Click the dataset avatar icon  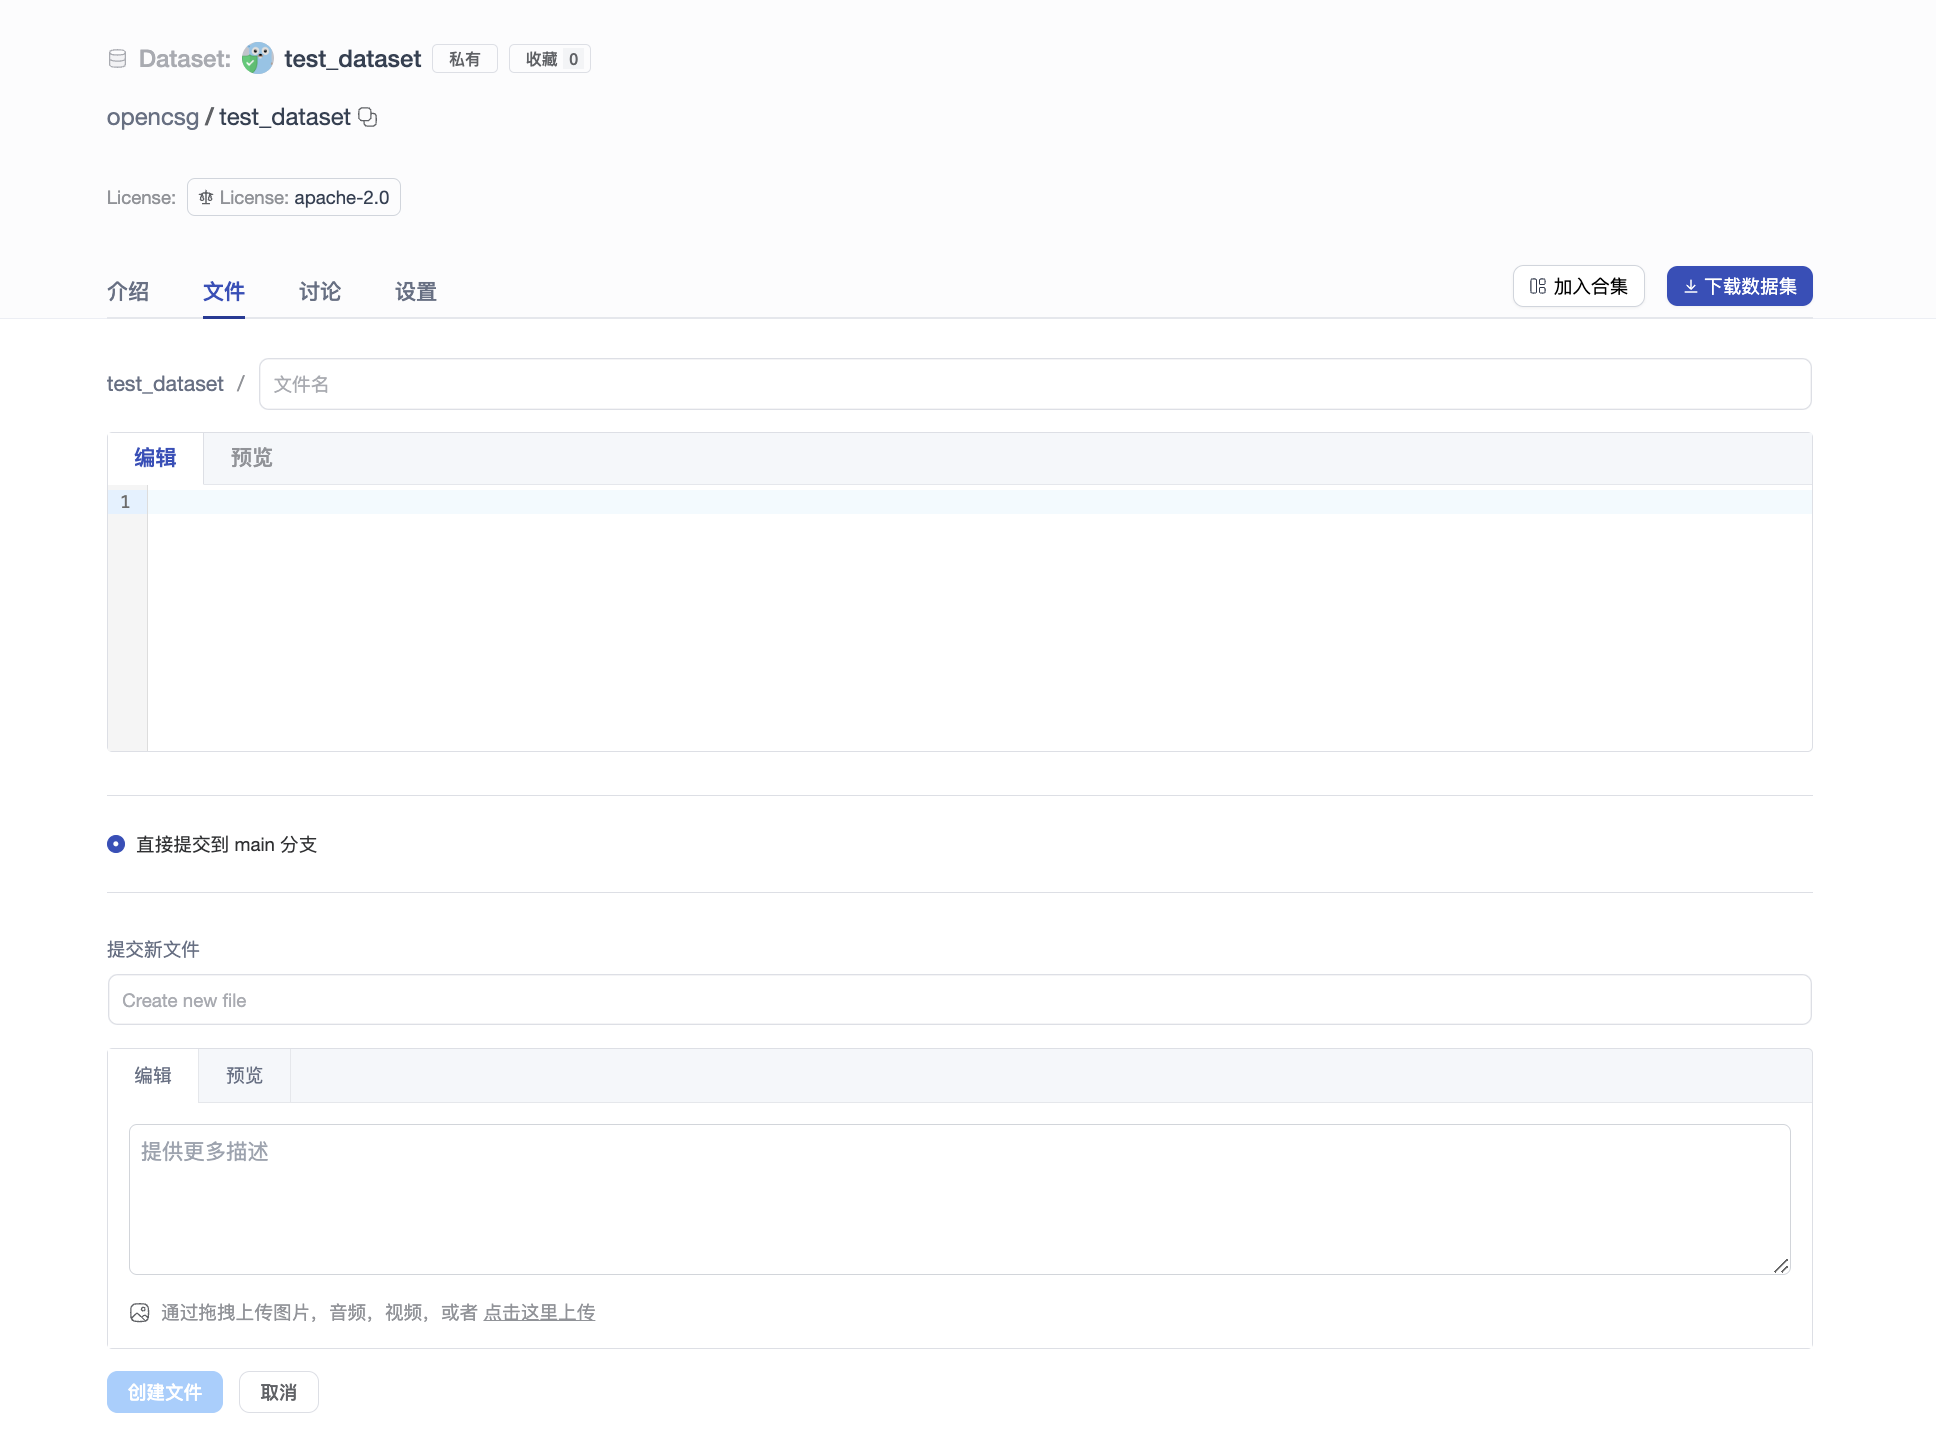pyautogui.click(x=258, y=59)
